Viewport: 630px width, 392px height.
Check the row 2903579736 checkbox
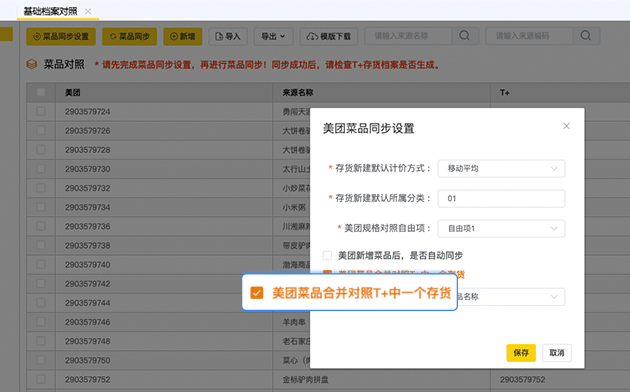pyautogui.click(x=41, y=226)
